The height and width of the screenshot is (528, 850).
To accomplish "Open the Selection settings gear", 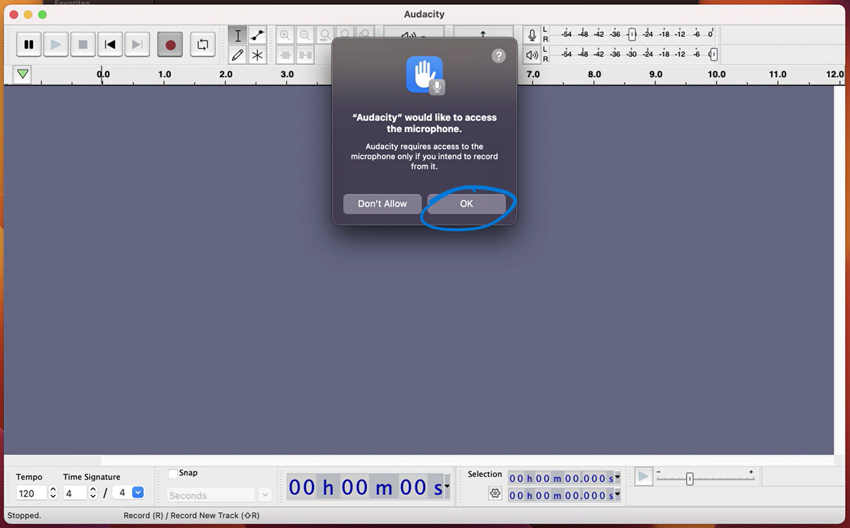I will [494, 493].
